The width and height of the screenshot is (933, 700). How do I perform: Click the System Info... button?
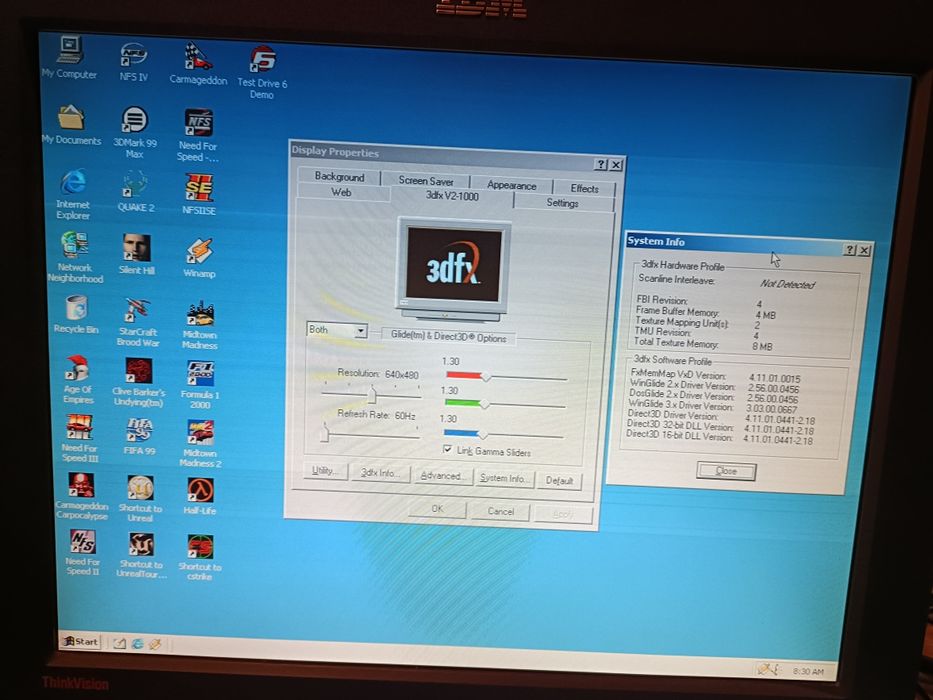tap(505, 478)
